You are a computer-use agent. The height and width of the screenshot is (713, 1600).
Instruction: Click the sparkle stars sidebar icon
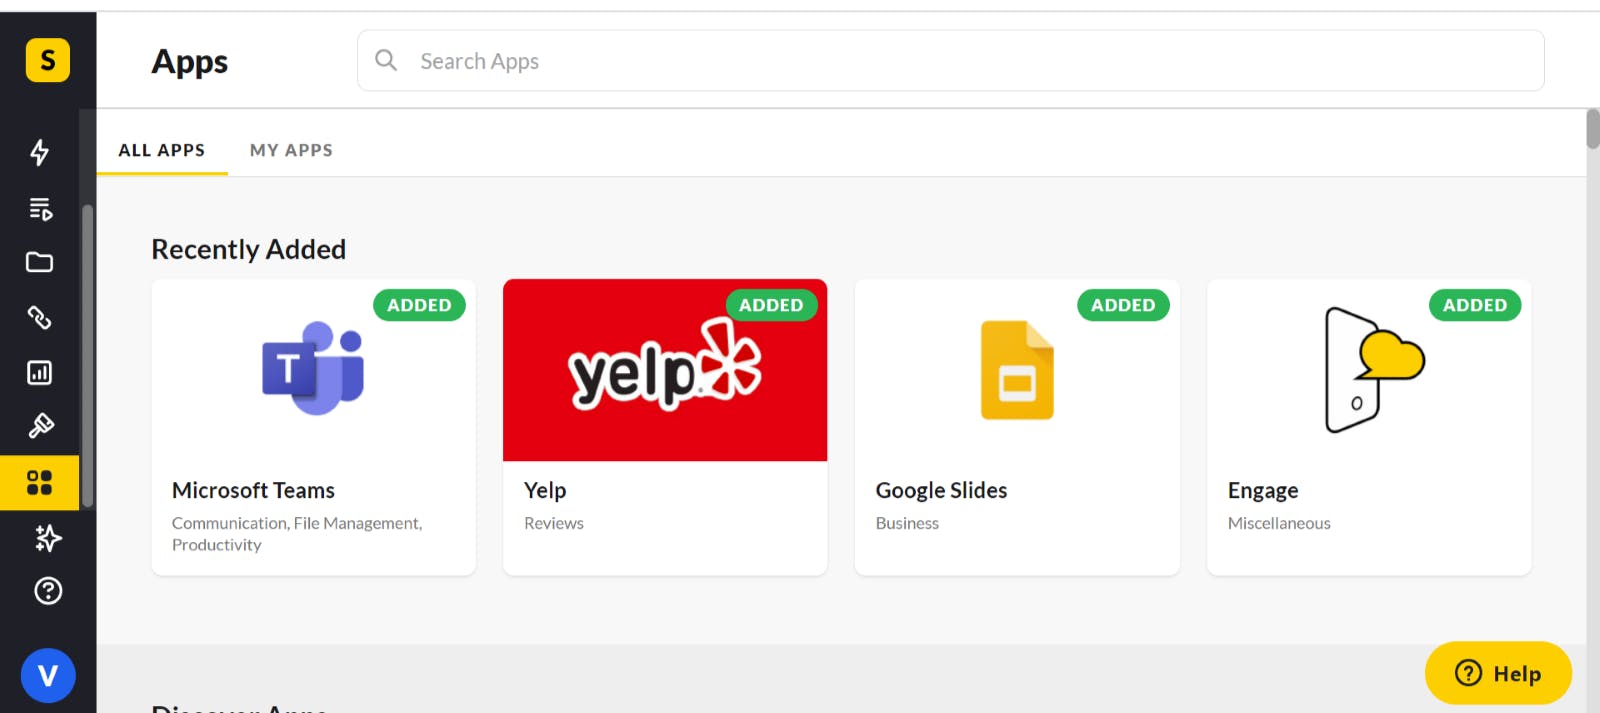coord(47,538)
